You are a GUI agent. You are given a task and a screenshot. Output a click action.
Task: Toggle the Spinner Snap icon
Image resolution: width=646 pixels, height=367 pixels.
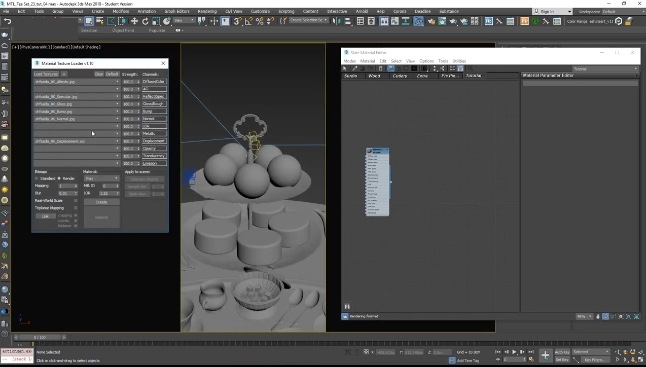[x=271, y=21]
